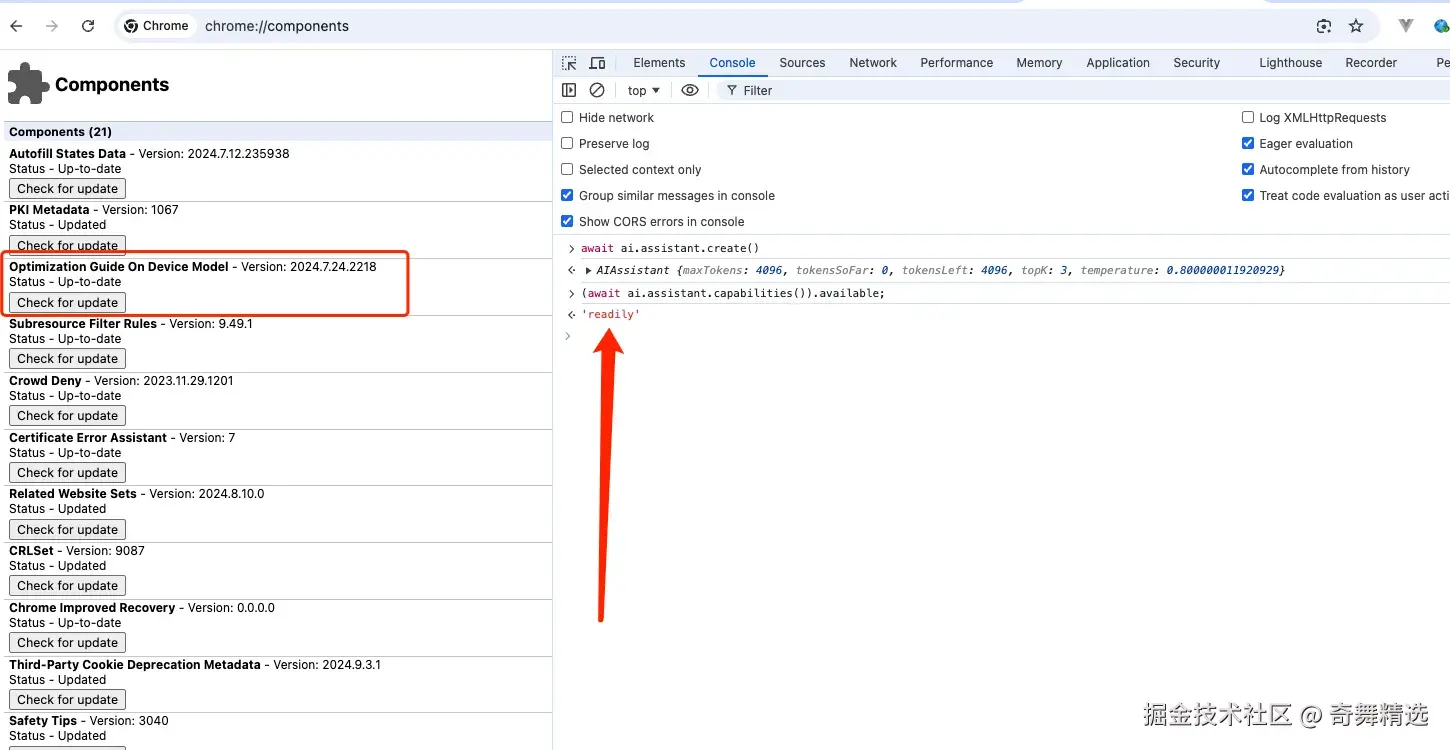Viewport: 1450px width, 750px height.
Task: Enable the Log XMLHttpRequests checkbox
Action: click(x=1248, y=117)
